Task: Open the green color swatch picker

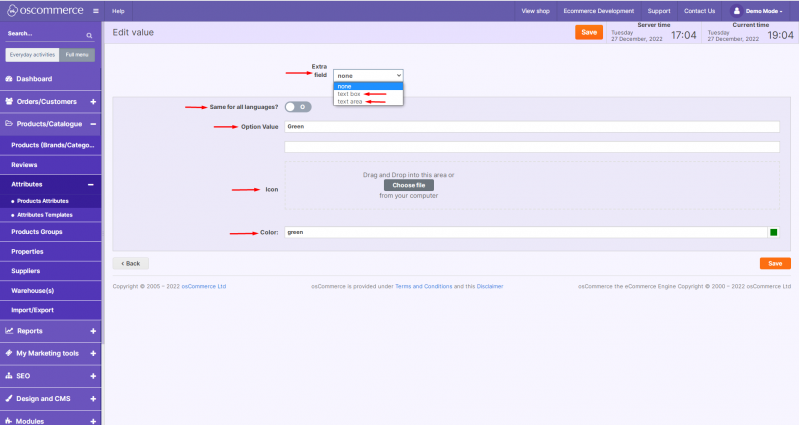Action: [774, 232]
